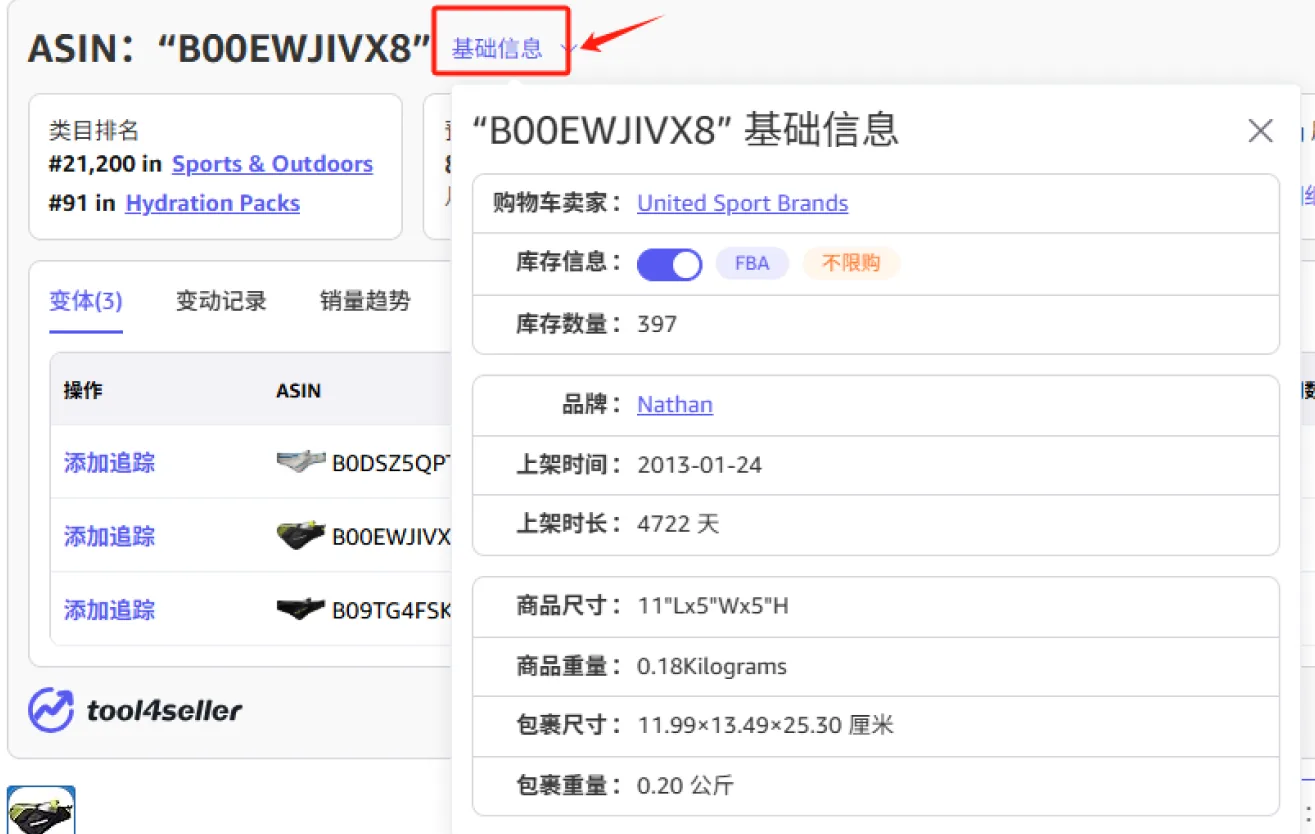Click the product image thumbnail at bottom left

(42, 810)
